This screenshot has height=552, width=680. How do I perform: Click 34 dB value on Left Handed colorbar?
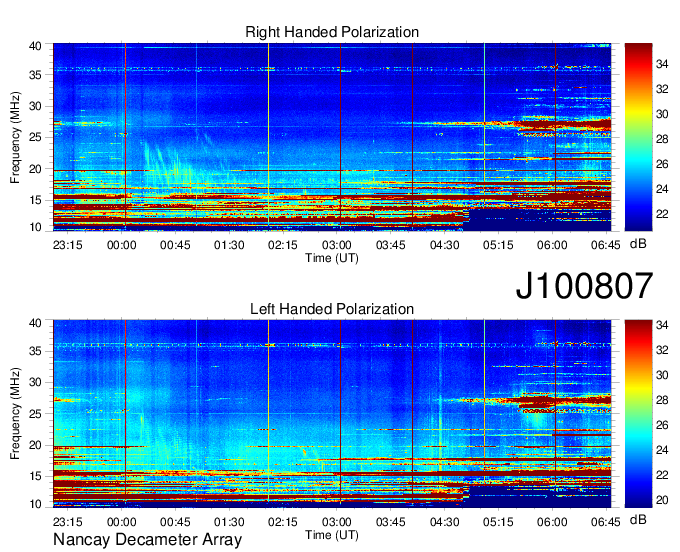point(662,325)
